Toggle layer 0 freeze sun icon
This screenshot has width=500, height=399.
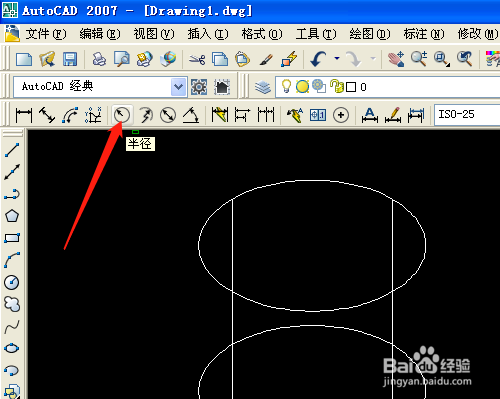coord(302,87)
